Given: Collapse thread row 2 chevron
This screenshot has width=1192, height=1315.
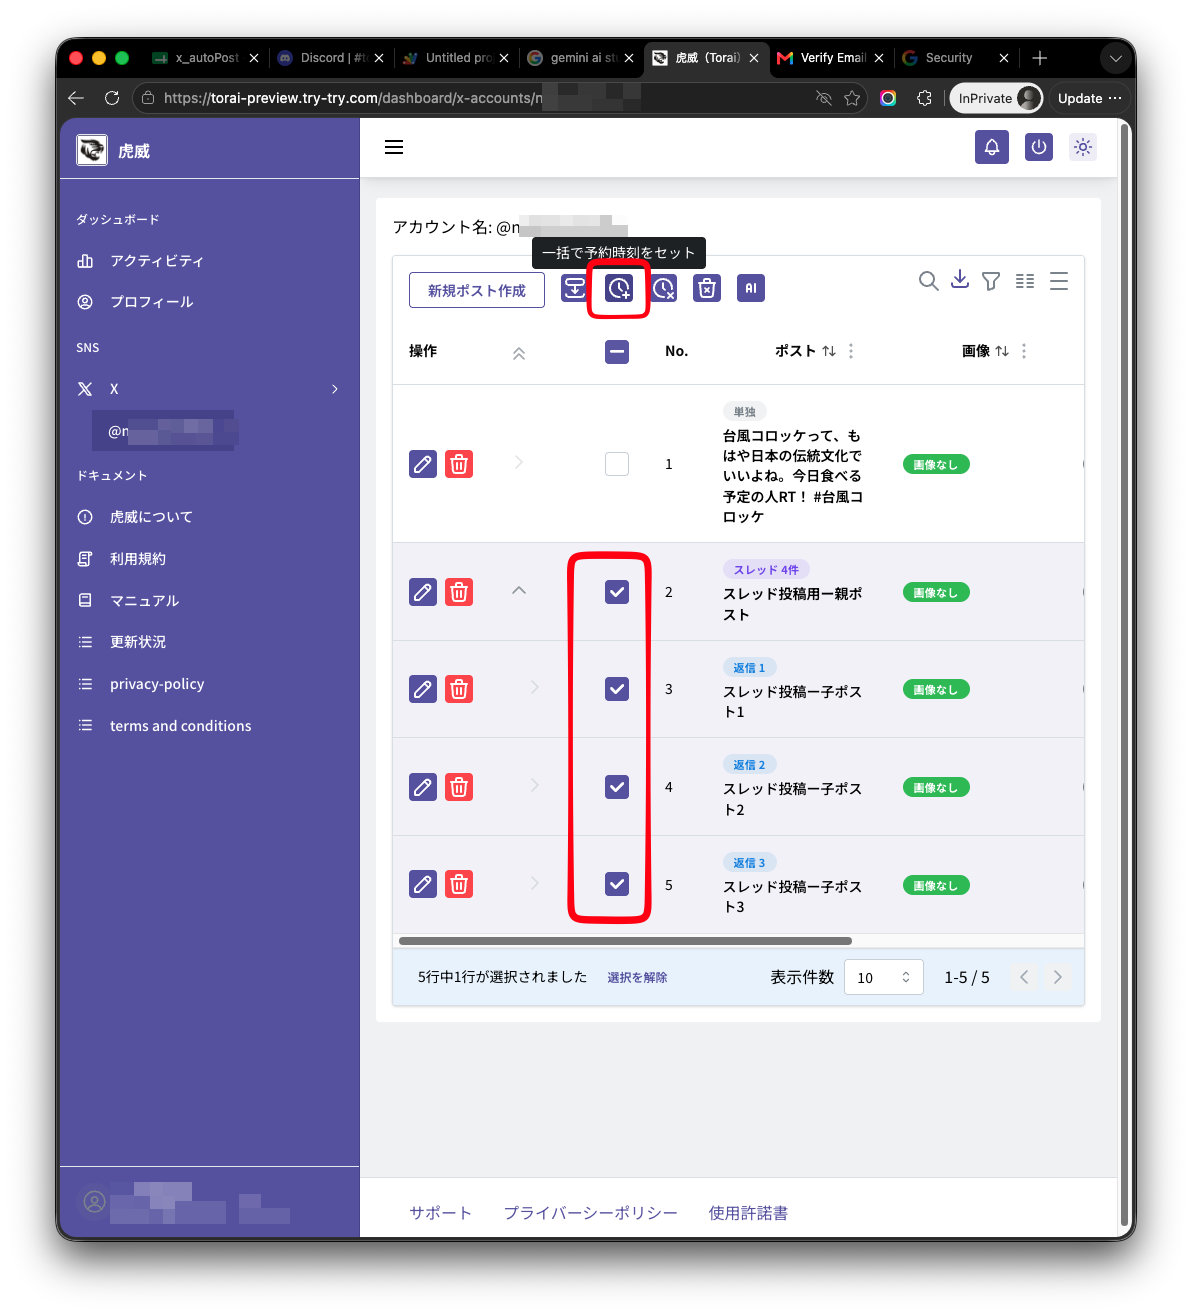Looking at the screenshot, I should point(518,591).
